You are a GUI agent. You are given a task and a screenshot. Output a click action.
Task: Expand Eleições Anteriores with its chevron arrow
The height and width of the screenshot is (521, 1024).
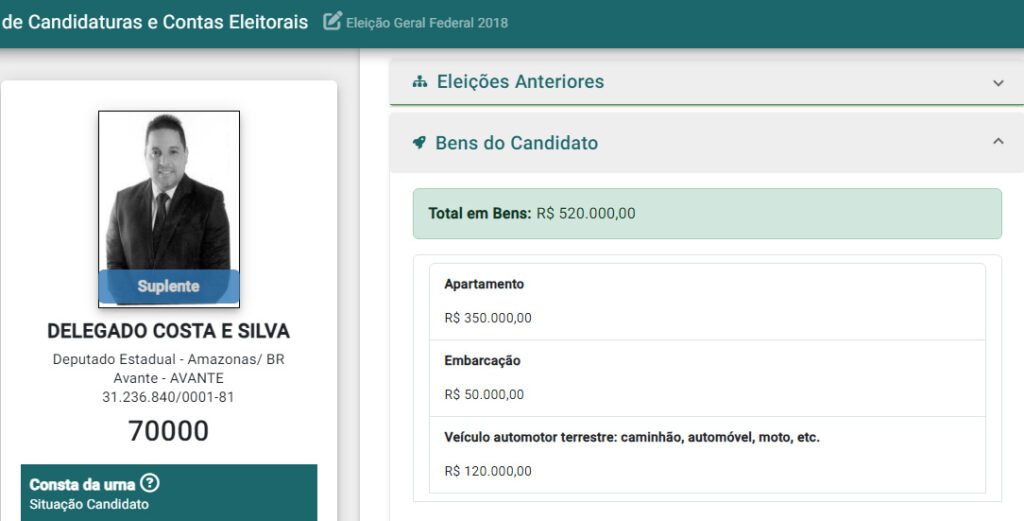998,83
